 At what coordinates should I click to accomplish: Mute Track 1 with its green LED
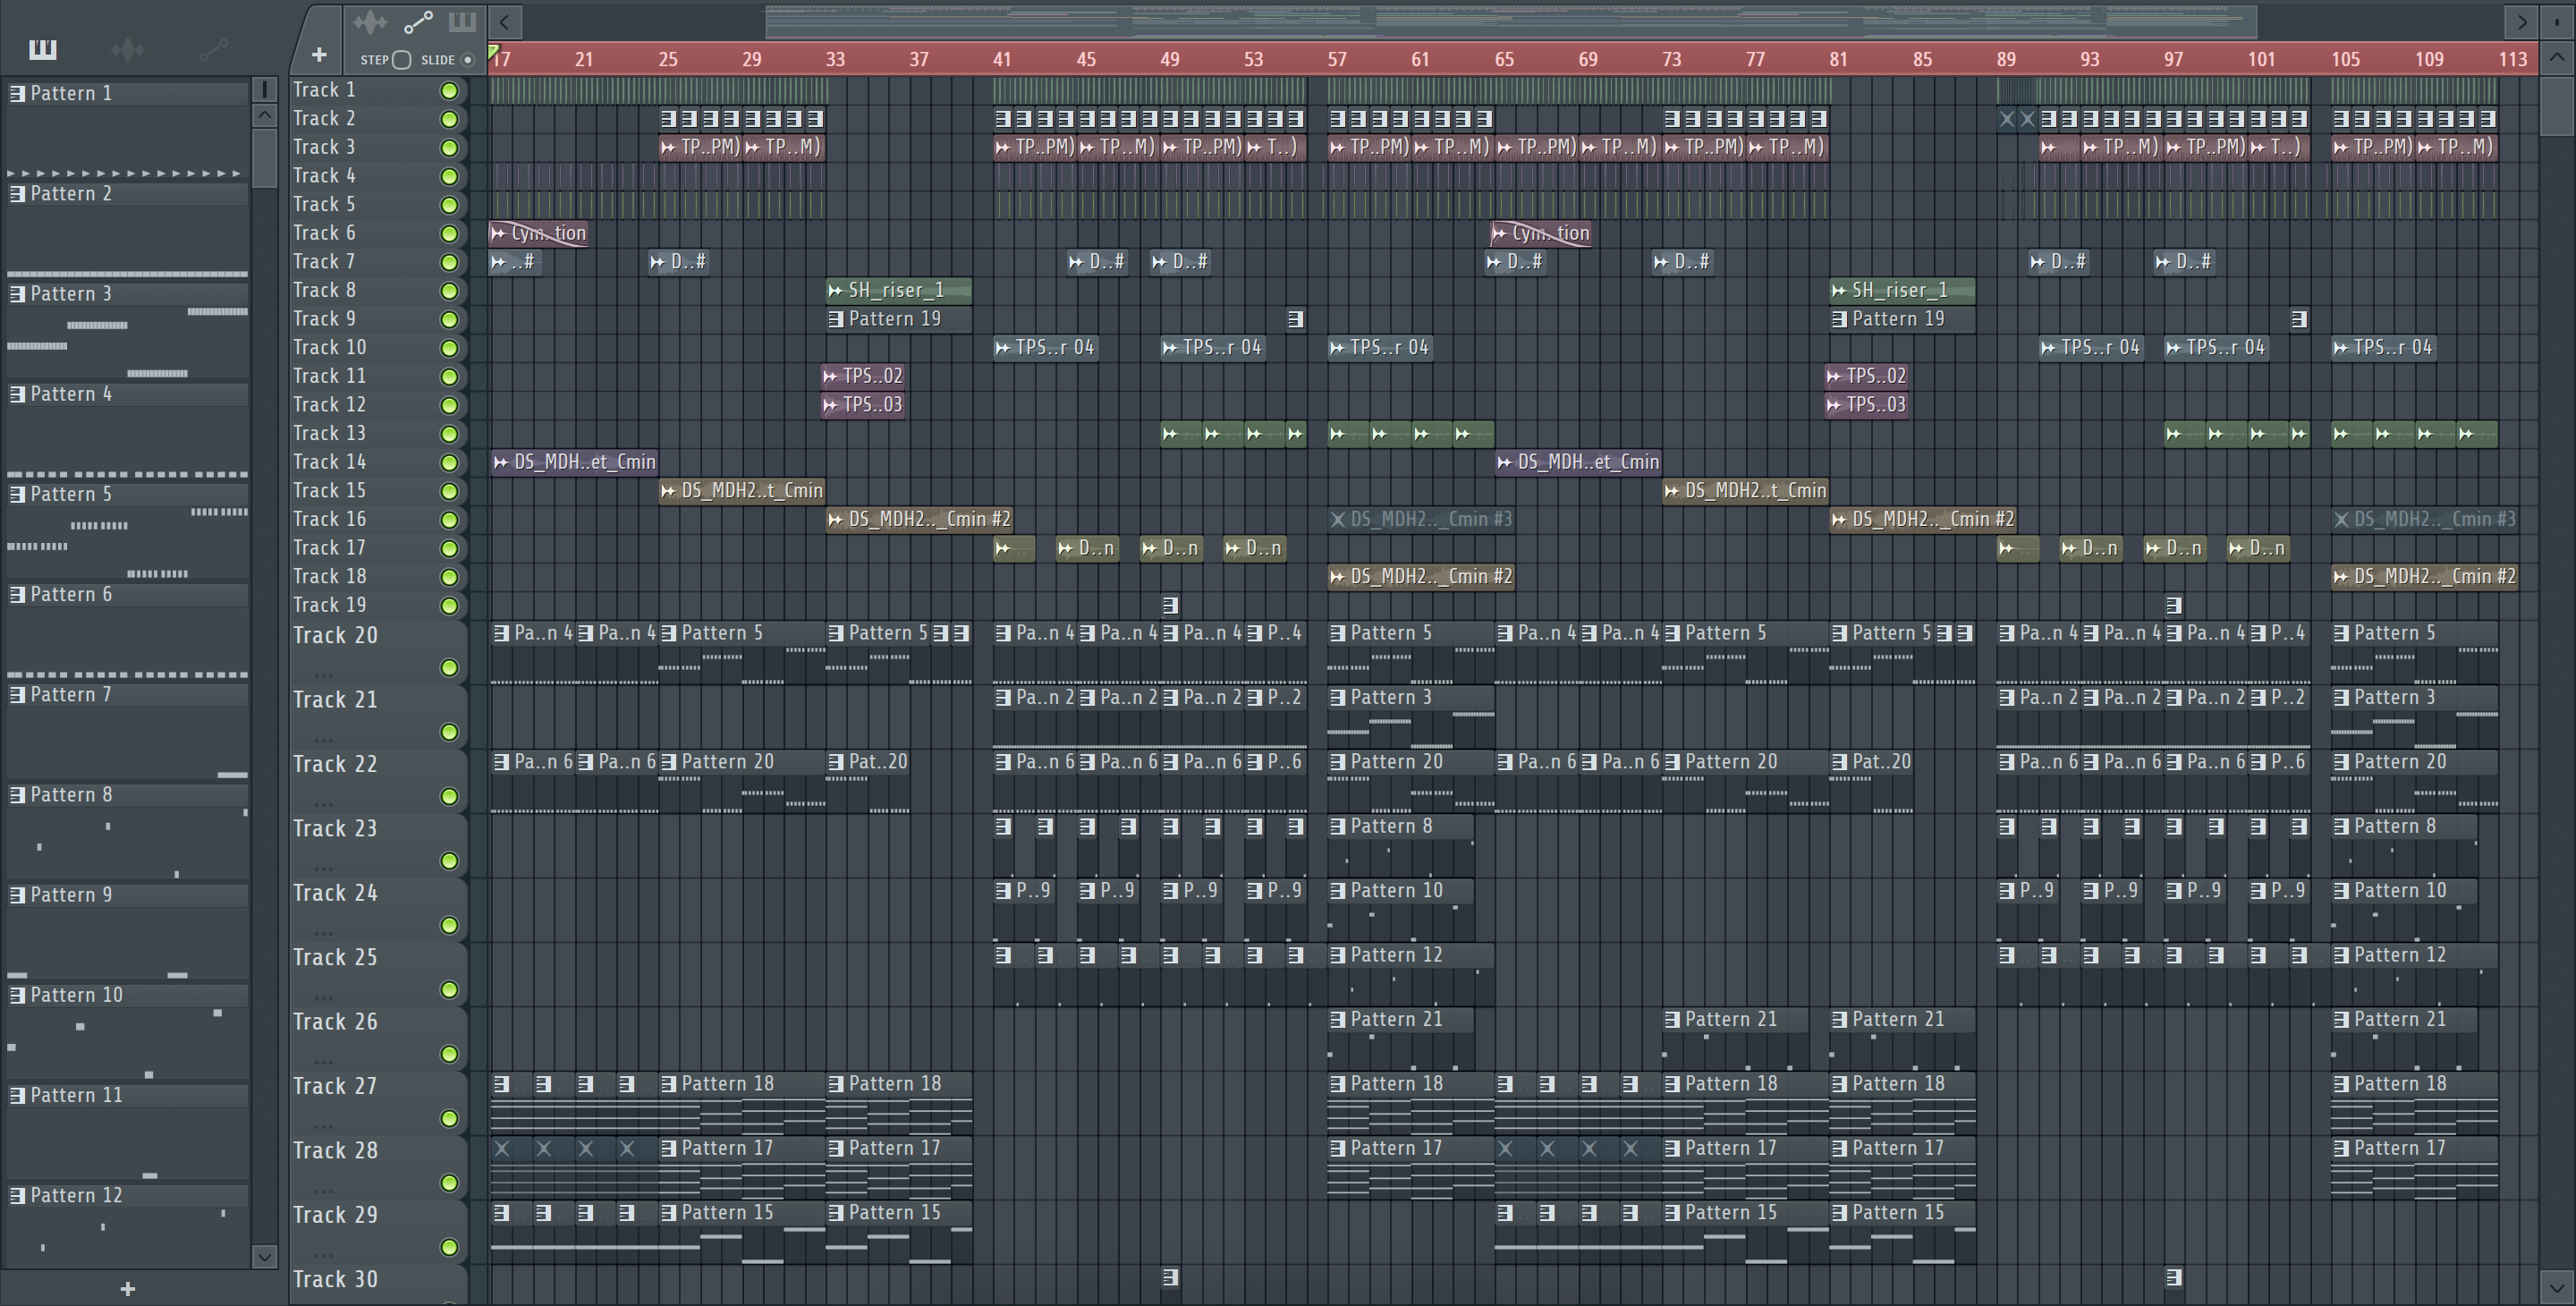pos(449,91)
